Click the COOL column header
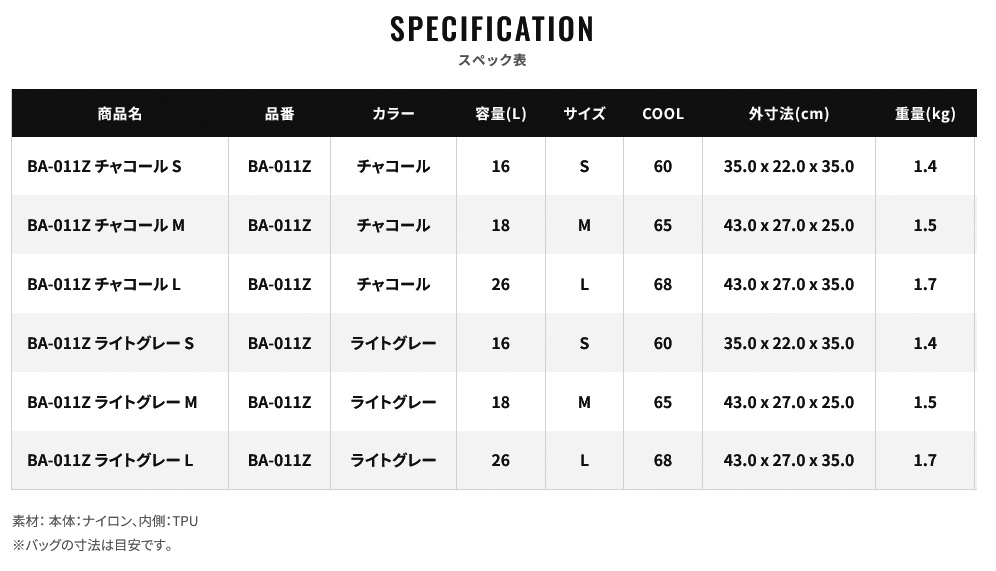This screenshot has height=571, width=996. 663,114
